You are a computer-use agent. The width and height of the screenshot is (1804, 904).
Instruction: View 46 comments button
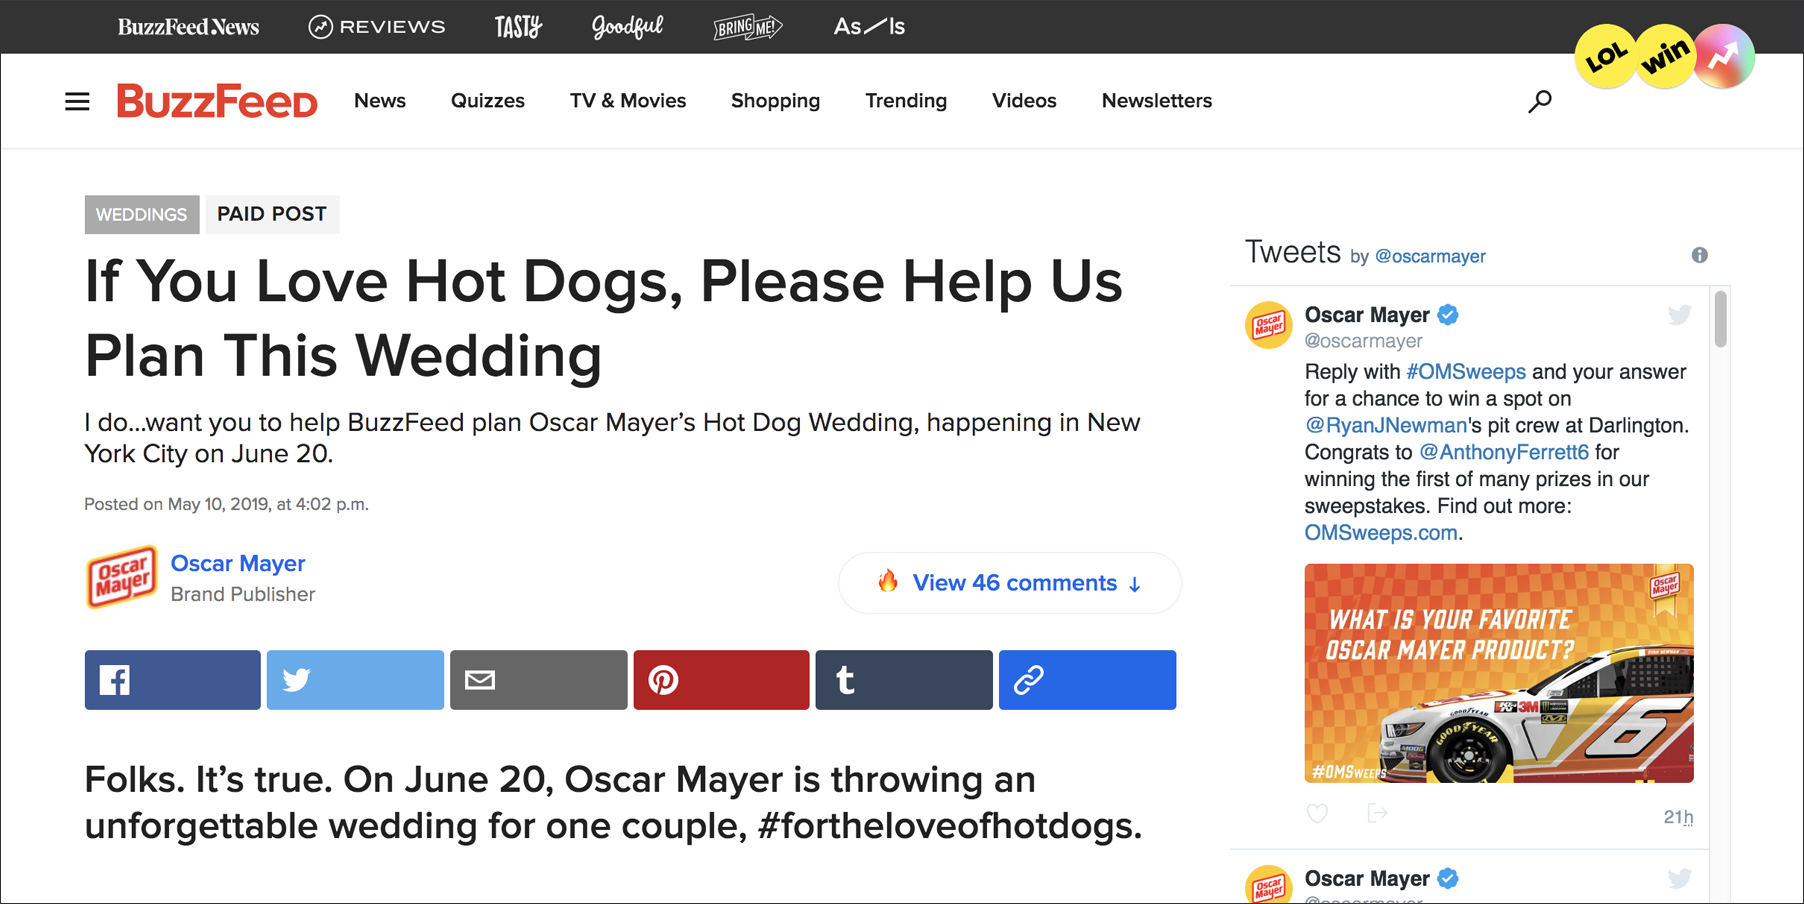[1010, 583]
